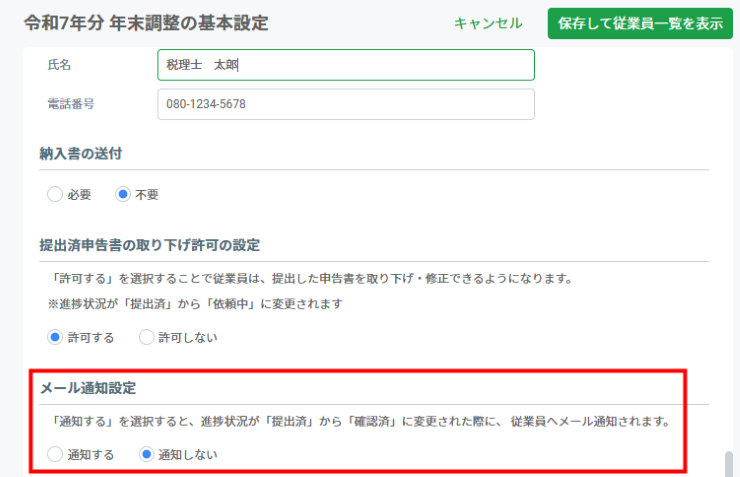This screenshot has height=477, width=740.
Task: Click the vertical scrollbar thumb
Action: (x=730, y=464)
